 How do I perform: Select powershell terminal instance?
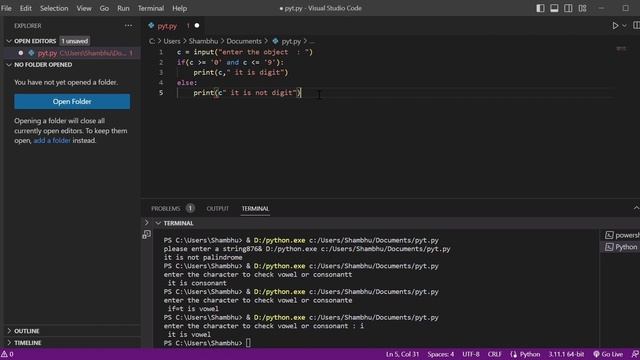622,235
